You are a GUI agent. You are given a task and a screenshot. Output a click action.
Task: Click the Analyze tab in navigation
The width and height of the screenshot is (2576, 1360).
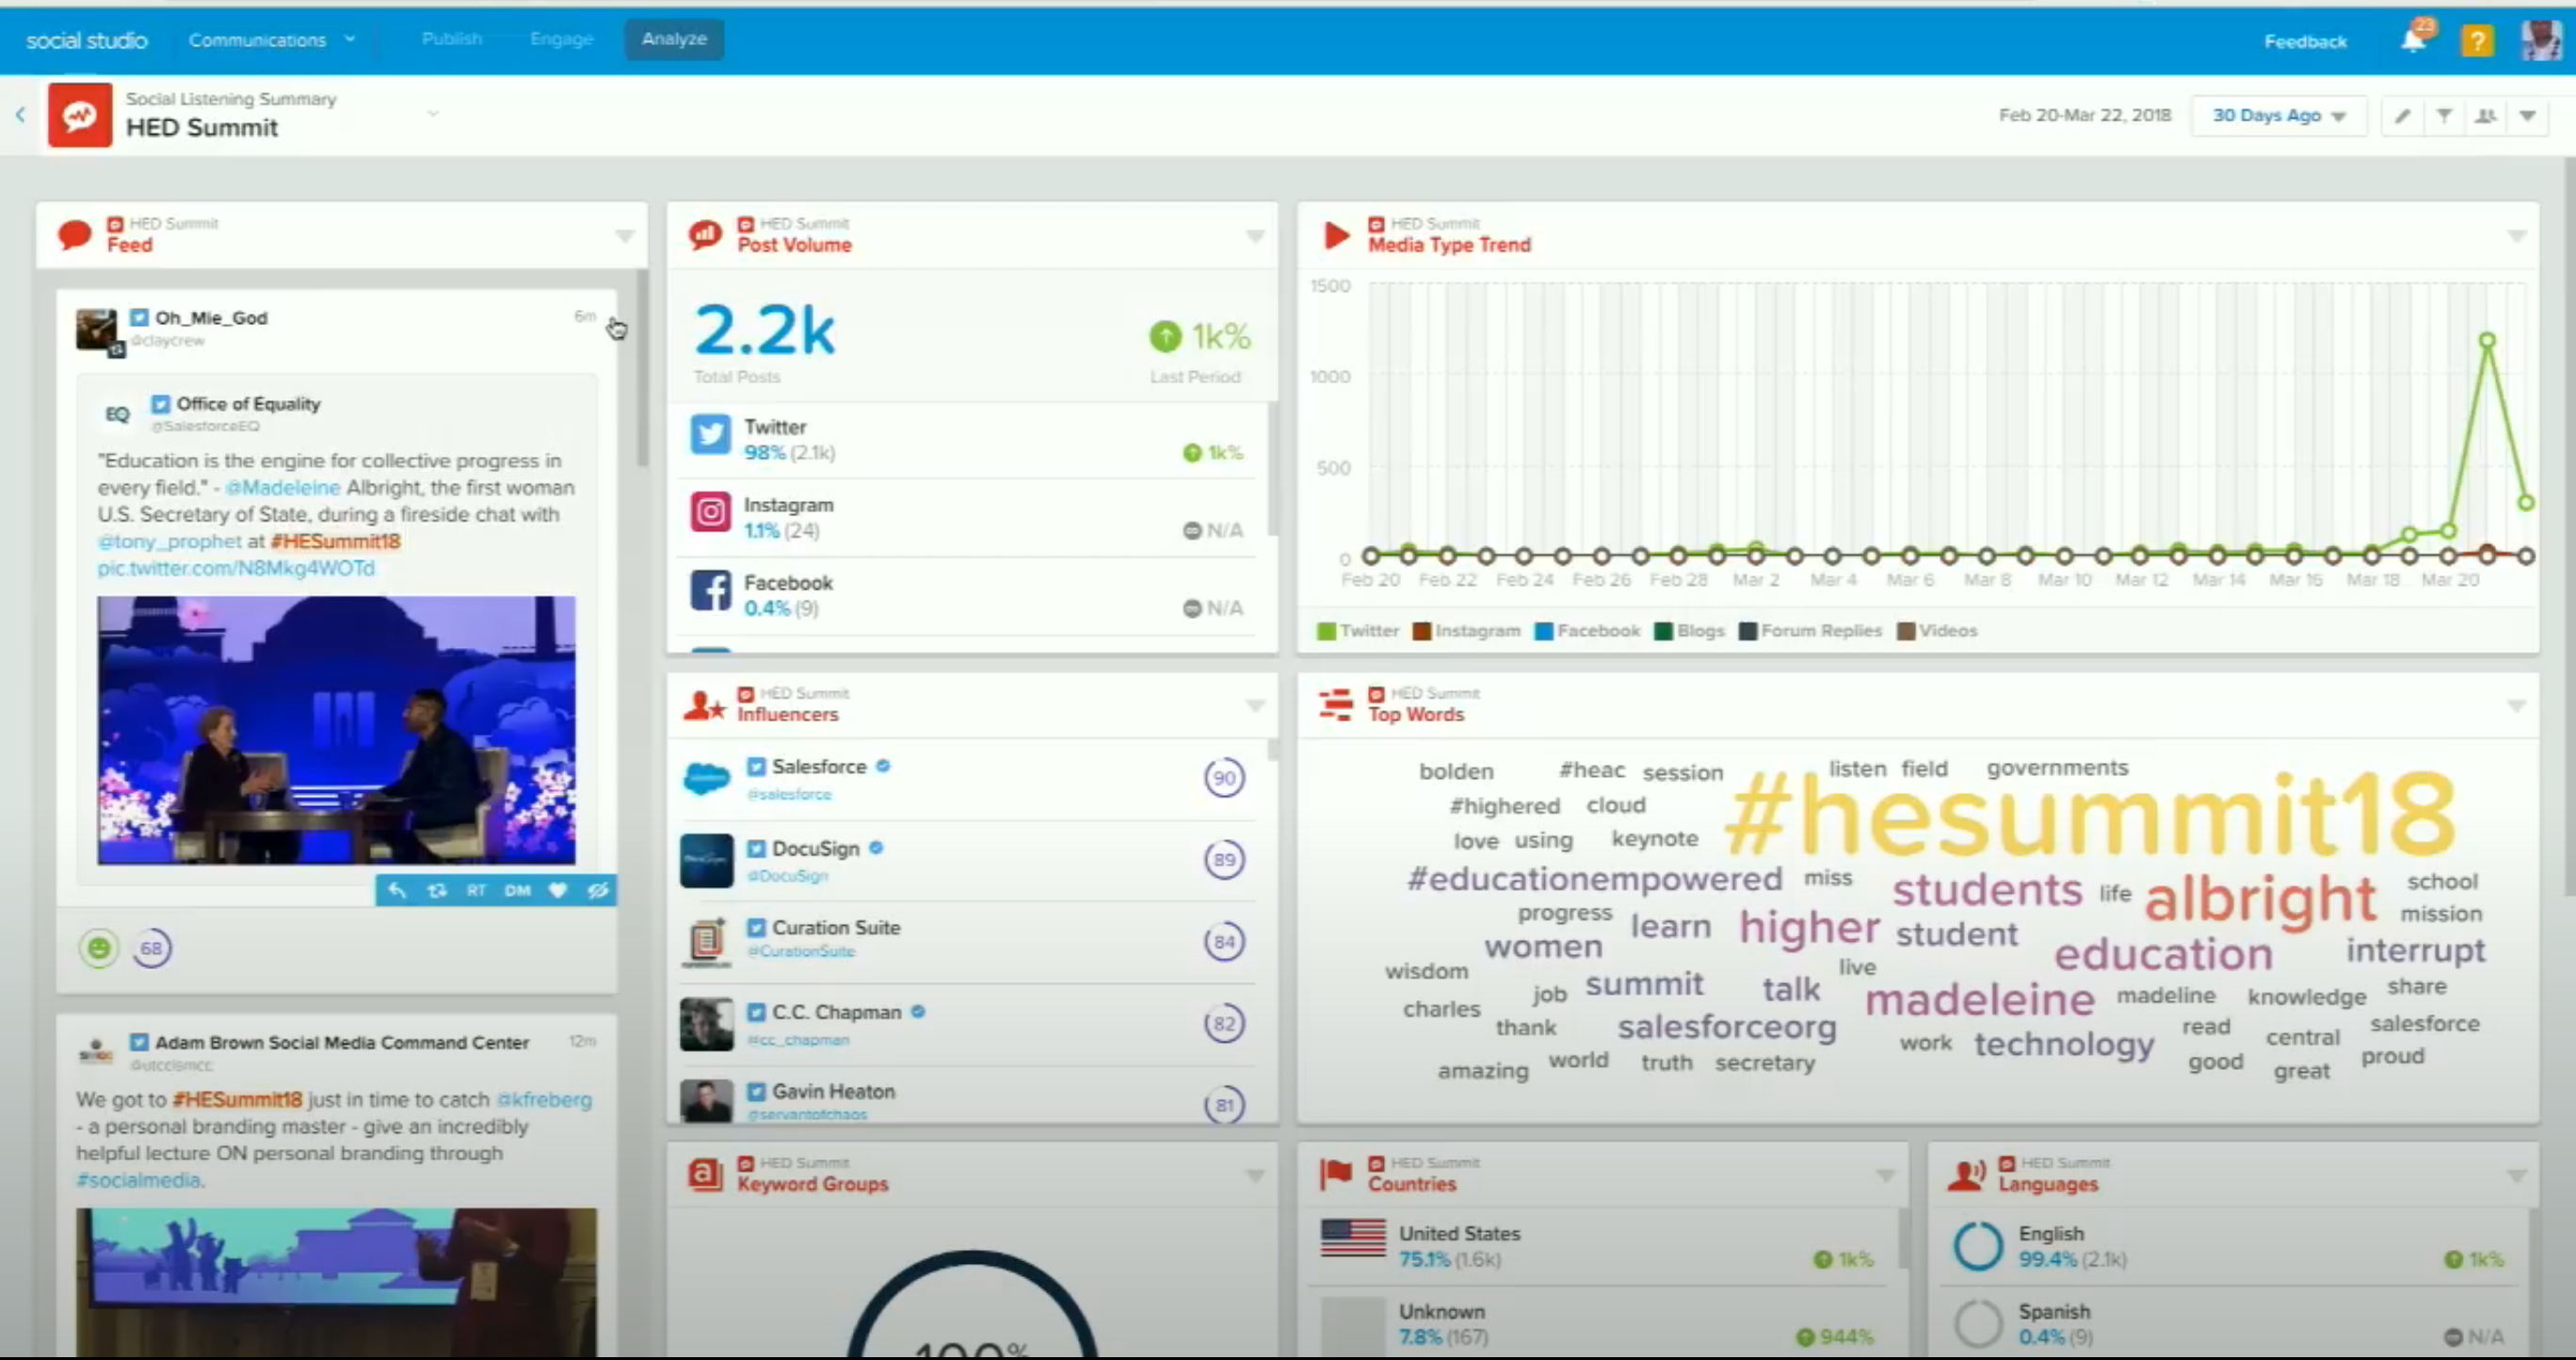(673, 38)
